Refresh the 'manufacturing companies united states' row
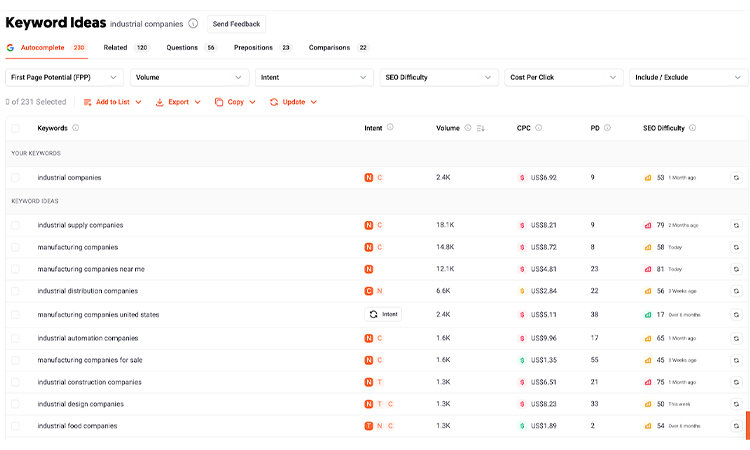Image resolution: width=750 pixels, height=450 pixels. click(x=736, y=315)
